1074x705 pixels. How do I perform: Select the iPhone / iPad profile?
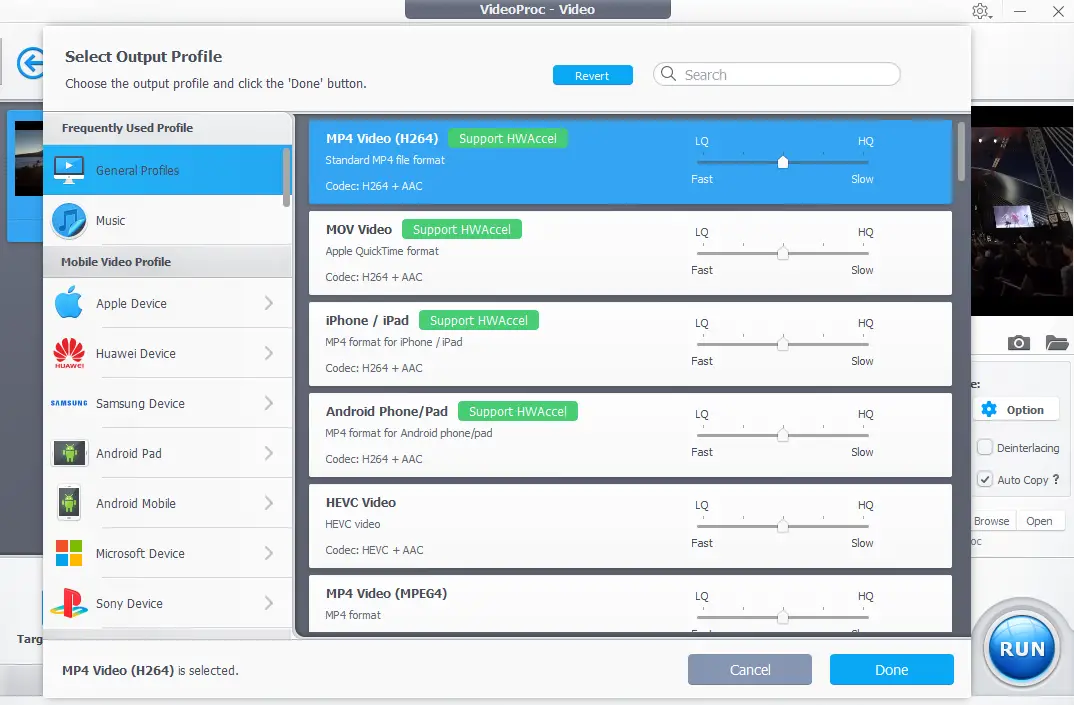pyautogui.click(x=630, y=344)
